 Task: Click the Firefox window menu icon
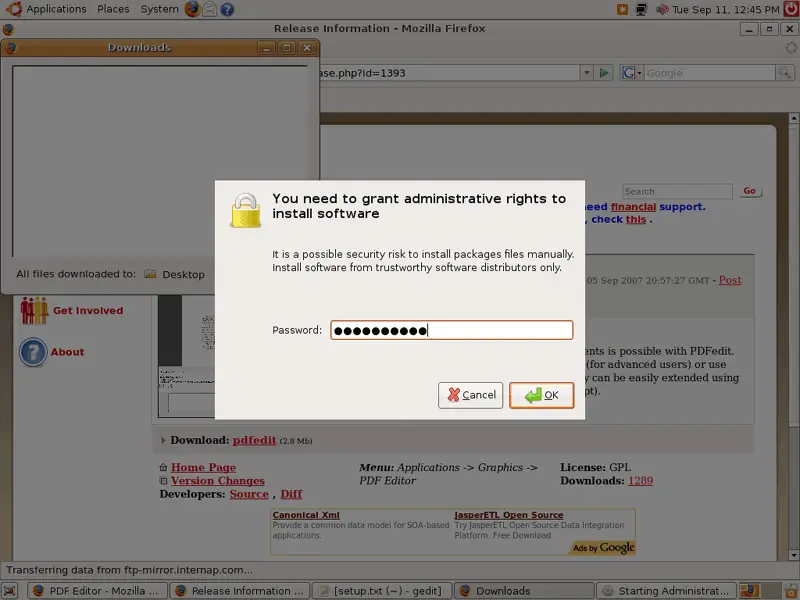point(8,29)
